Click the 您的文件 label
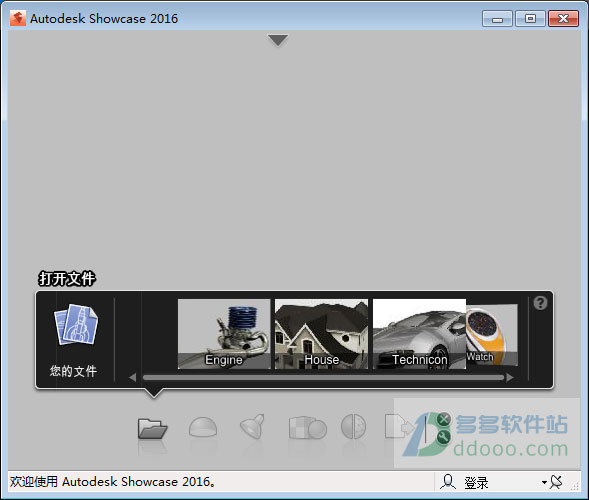This screenshot has width=589, height=500. (x=73, y=371)
